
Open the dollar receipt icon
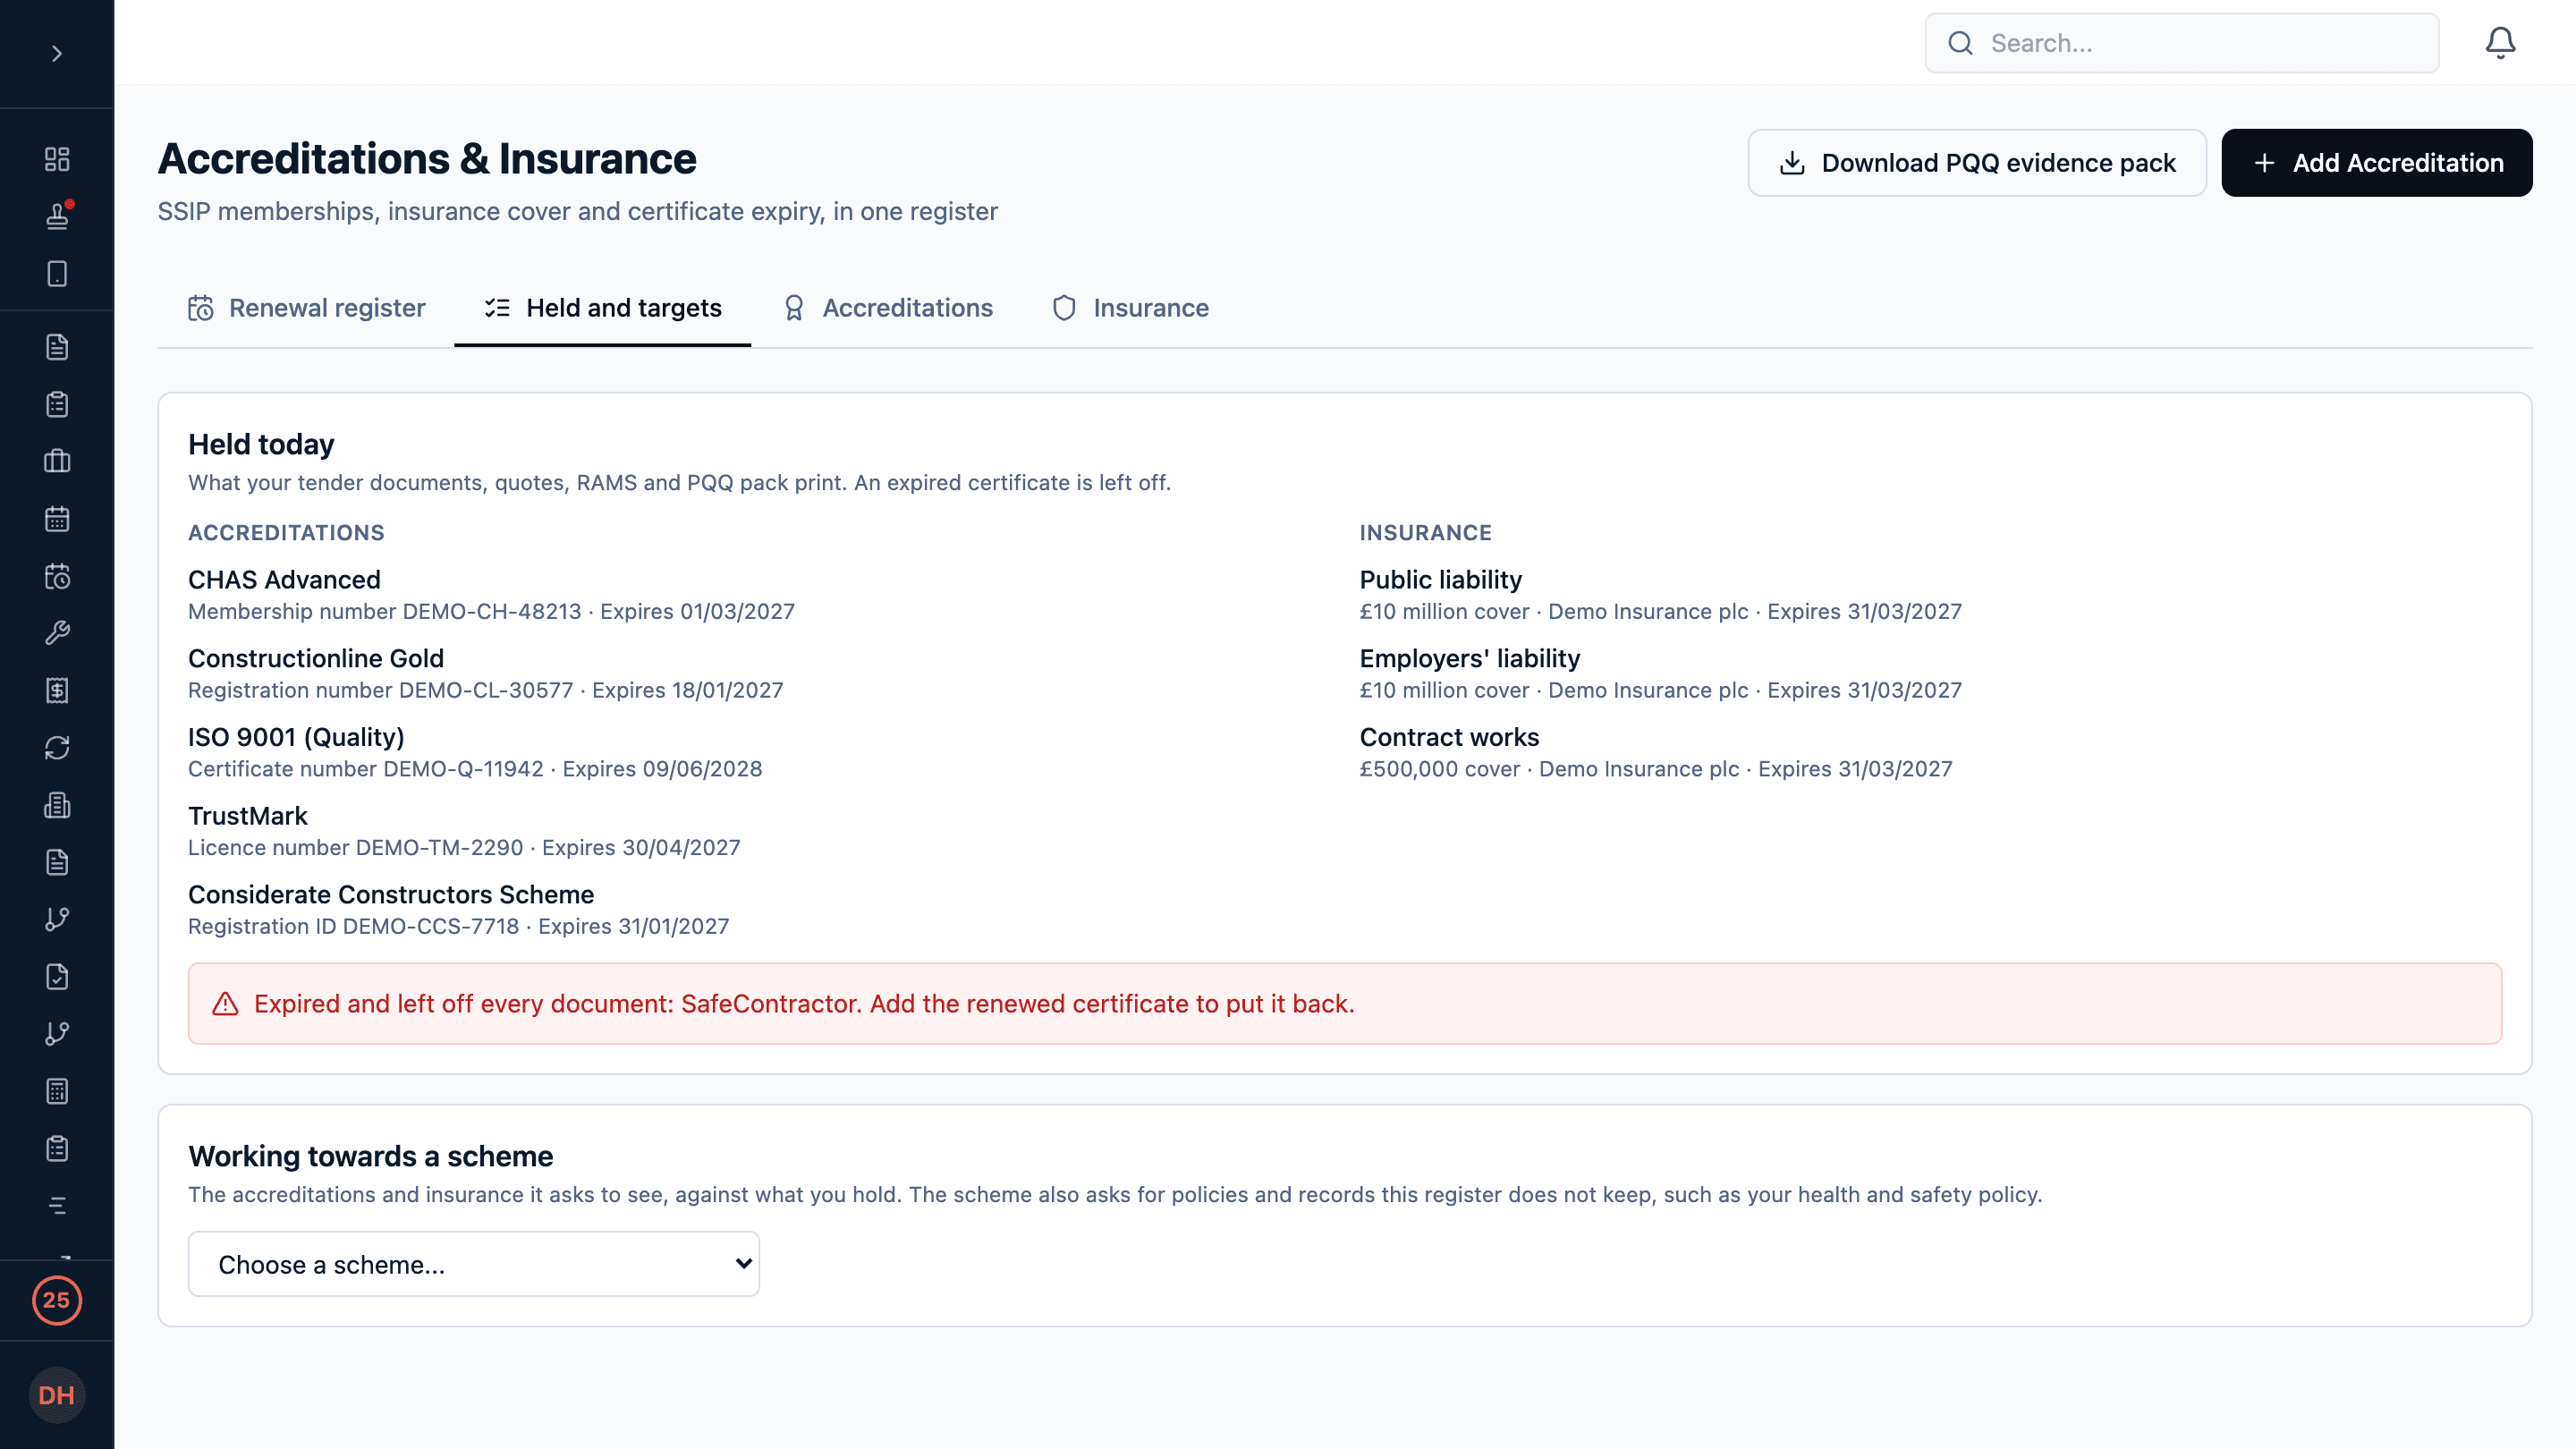[x=57, y=691]
